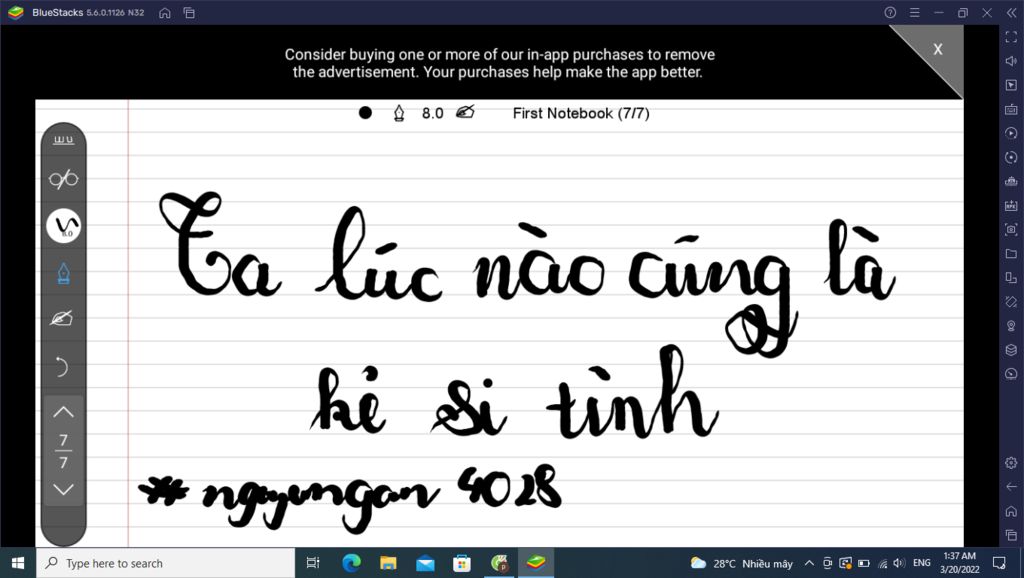Launch Microsoft Edge from taskbar
1024x578 pixels.
[x=351, y=563]
